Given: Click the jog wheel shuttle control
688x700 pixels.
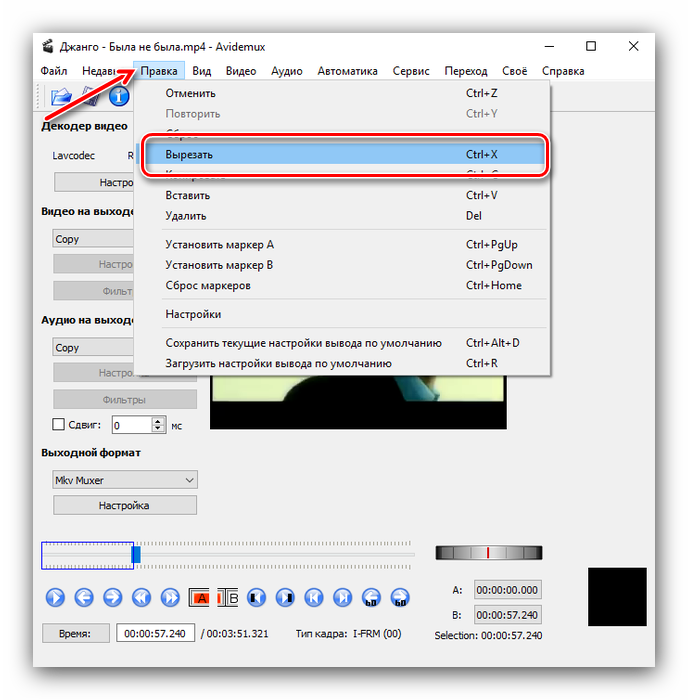Looking at the screenshot, I should click(489, 553).
